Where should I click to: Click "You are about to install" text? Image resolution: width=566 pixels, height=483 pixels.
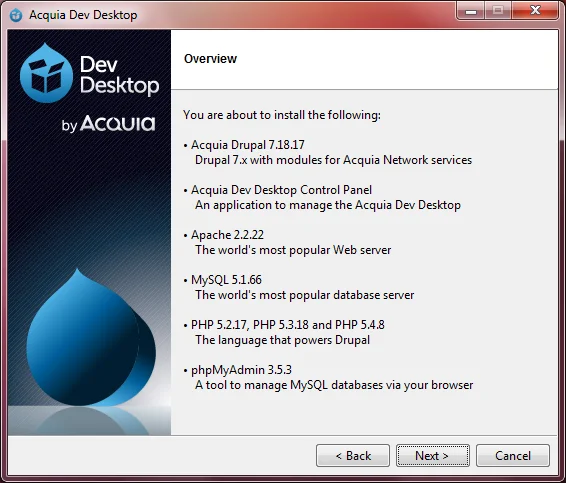click(282, 115)
